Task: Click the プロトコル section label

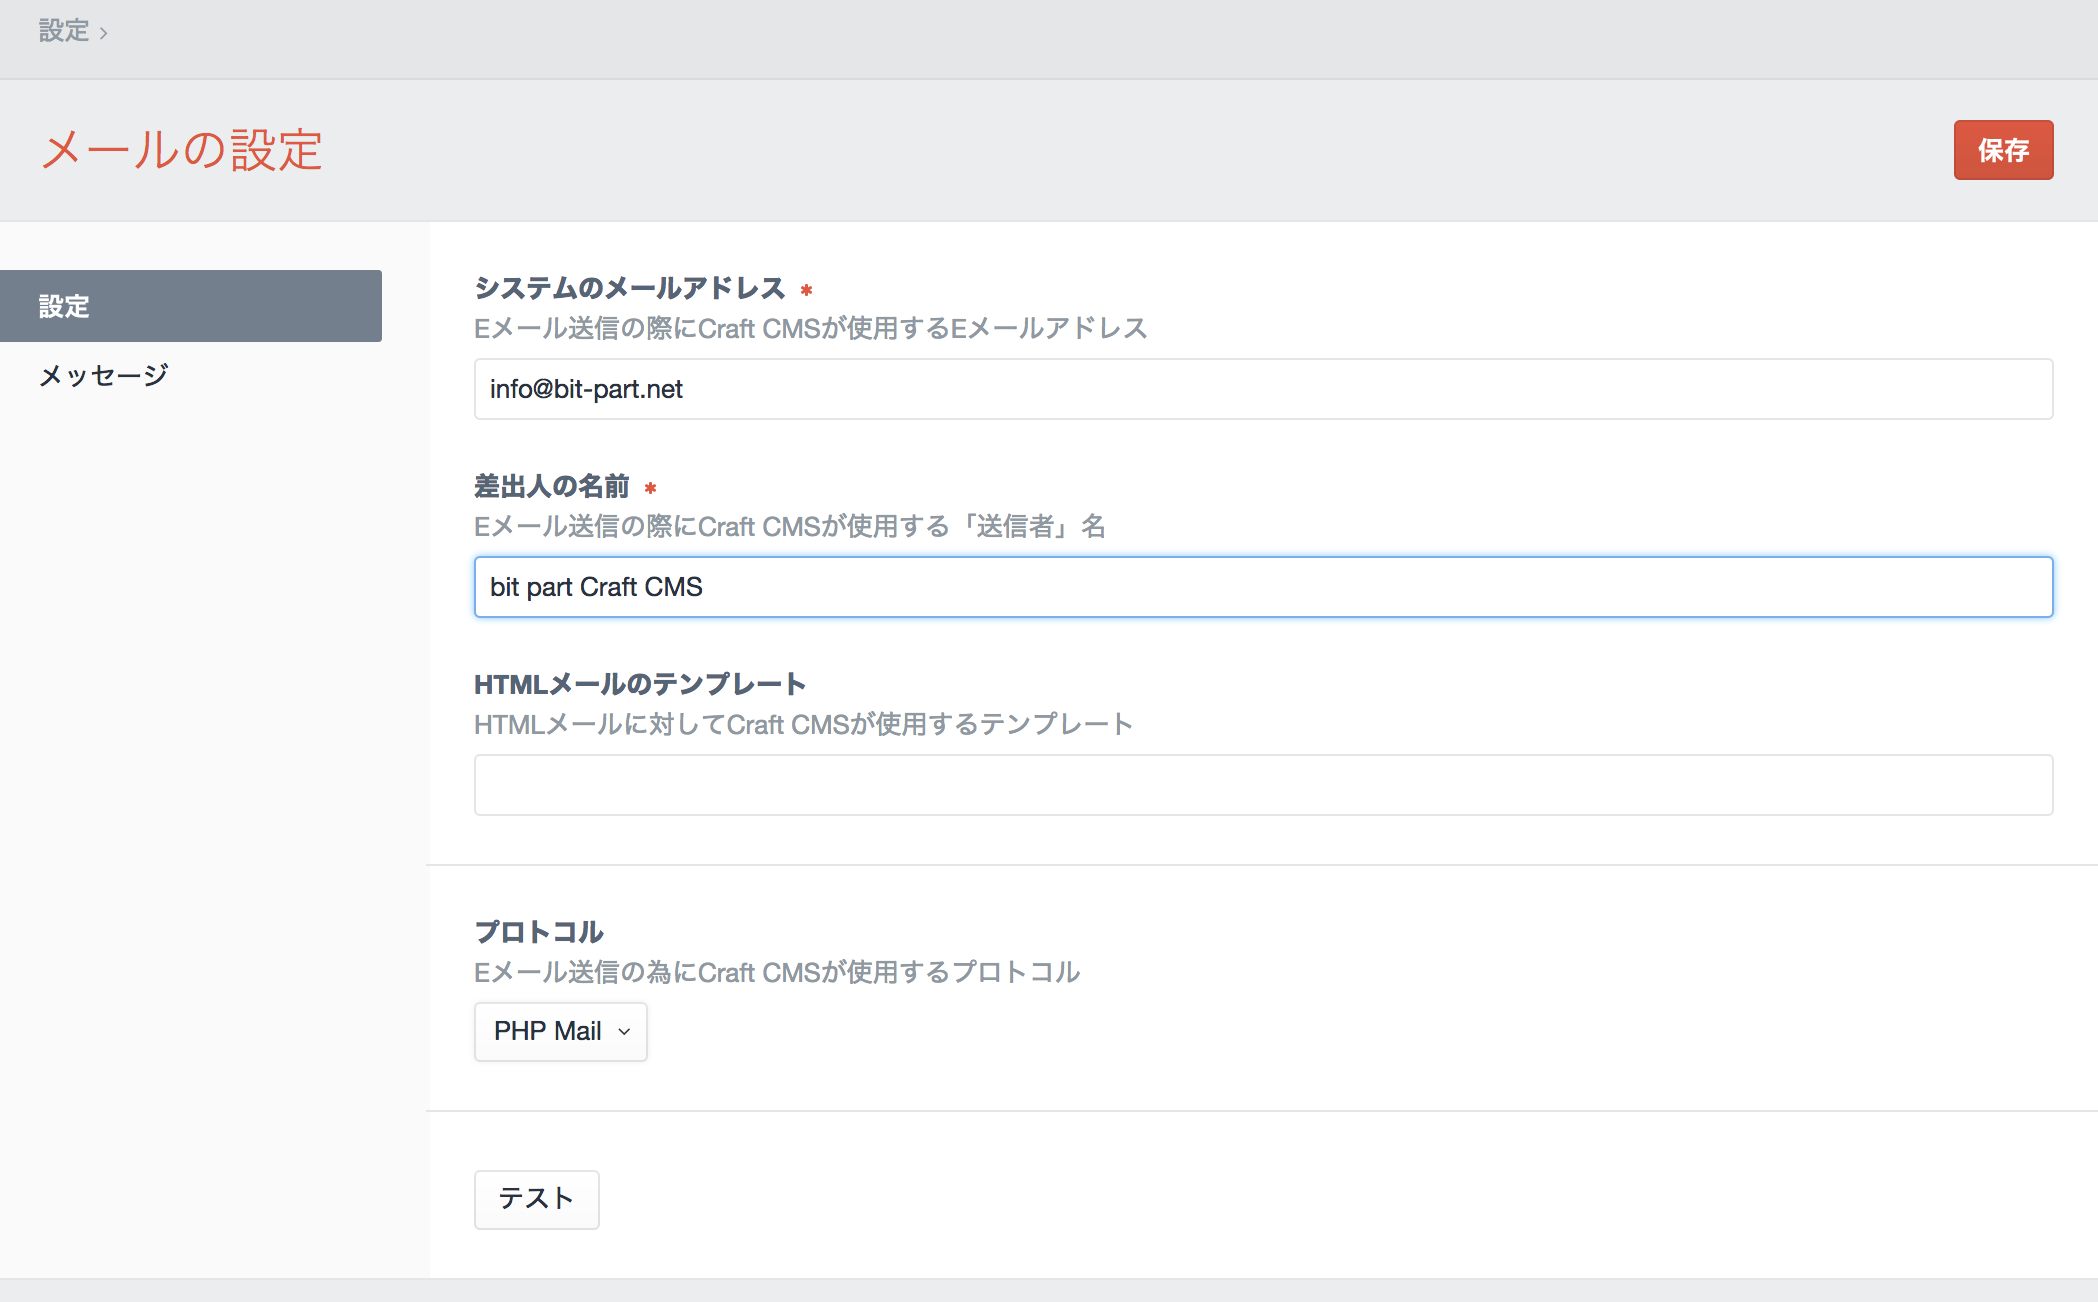Action: pos(538,932)
